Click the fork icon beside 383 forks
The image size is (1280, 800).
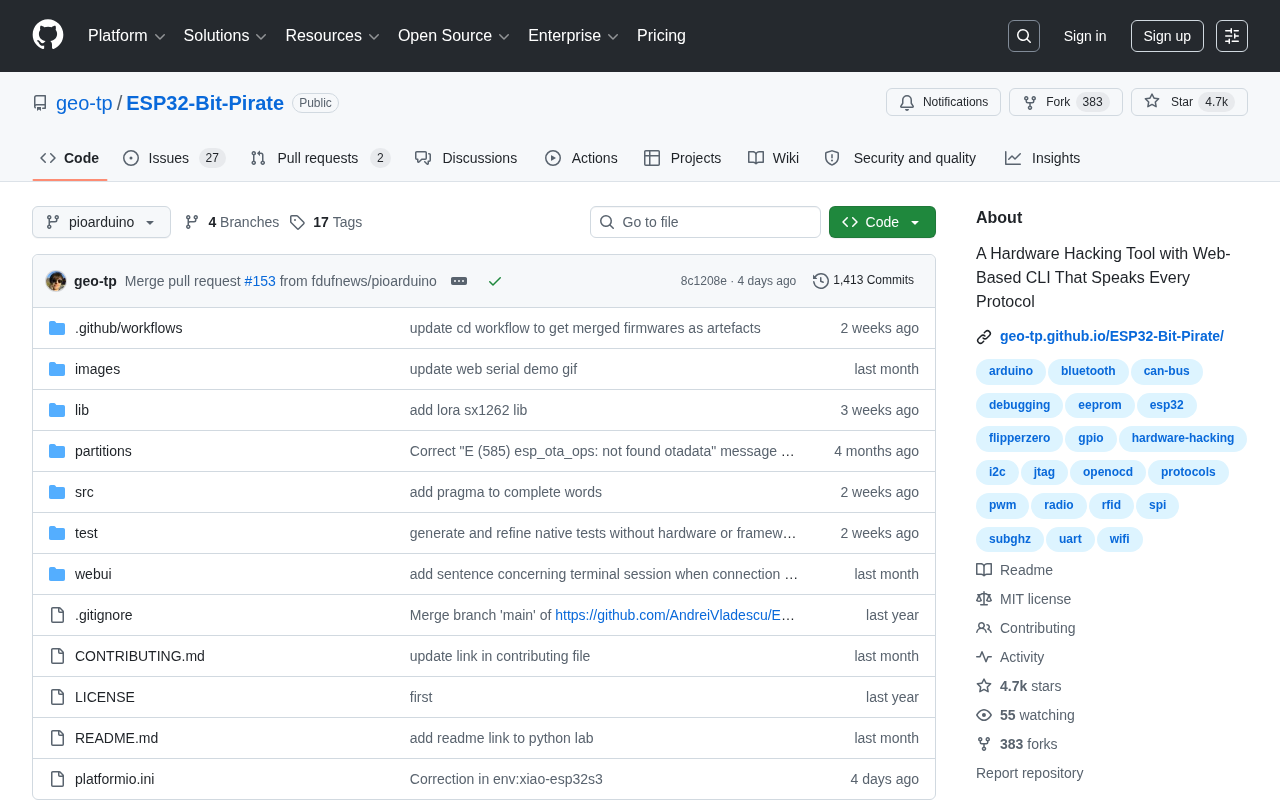coord(984,744)
